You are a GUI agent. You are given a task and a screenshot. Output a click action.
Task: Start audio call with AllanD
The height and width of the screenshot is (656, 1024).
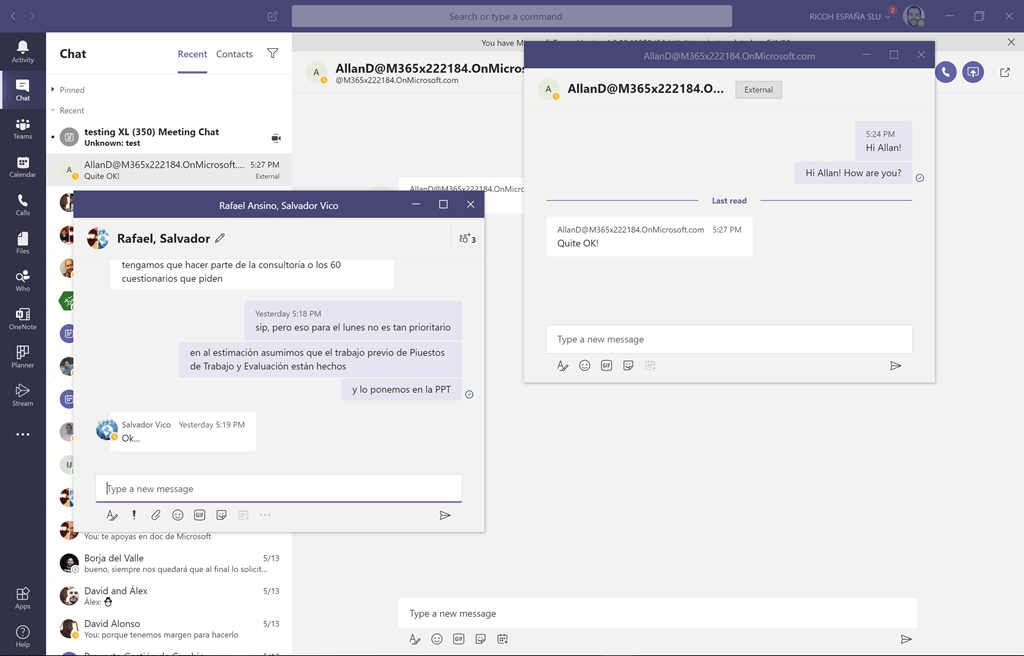[x=946, y=72]
